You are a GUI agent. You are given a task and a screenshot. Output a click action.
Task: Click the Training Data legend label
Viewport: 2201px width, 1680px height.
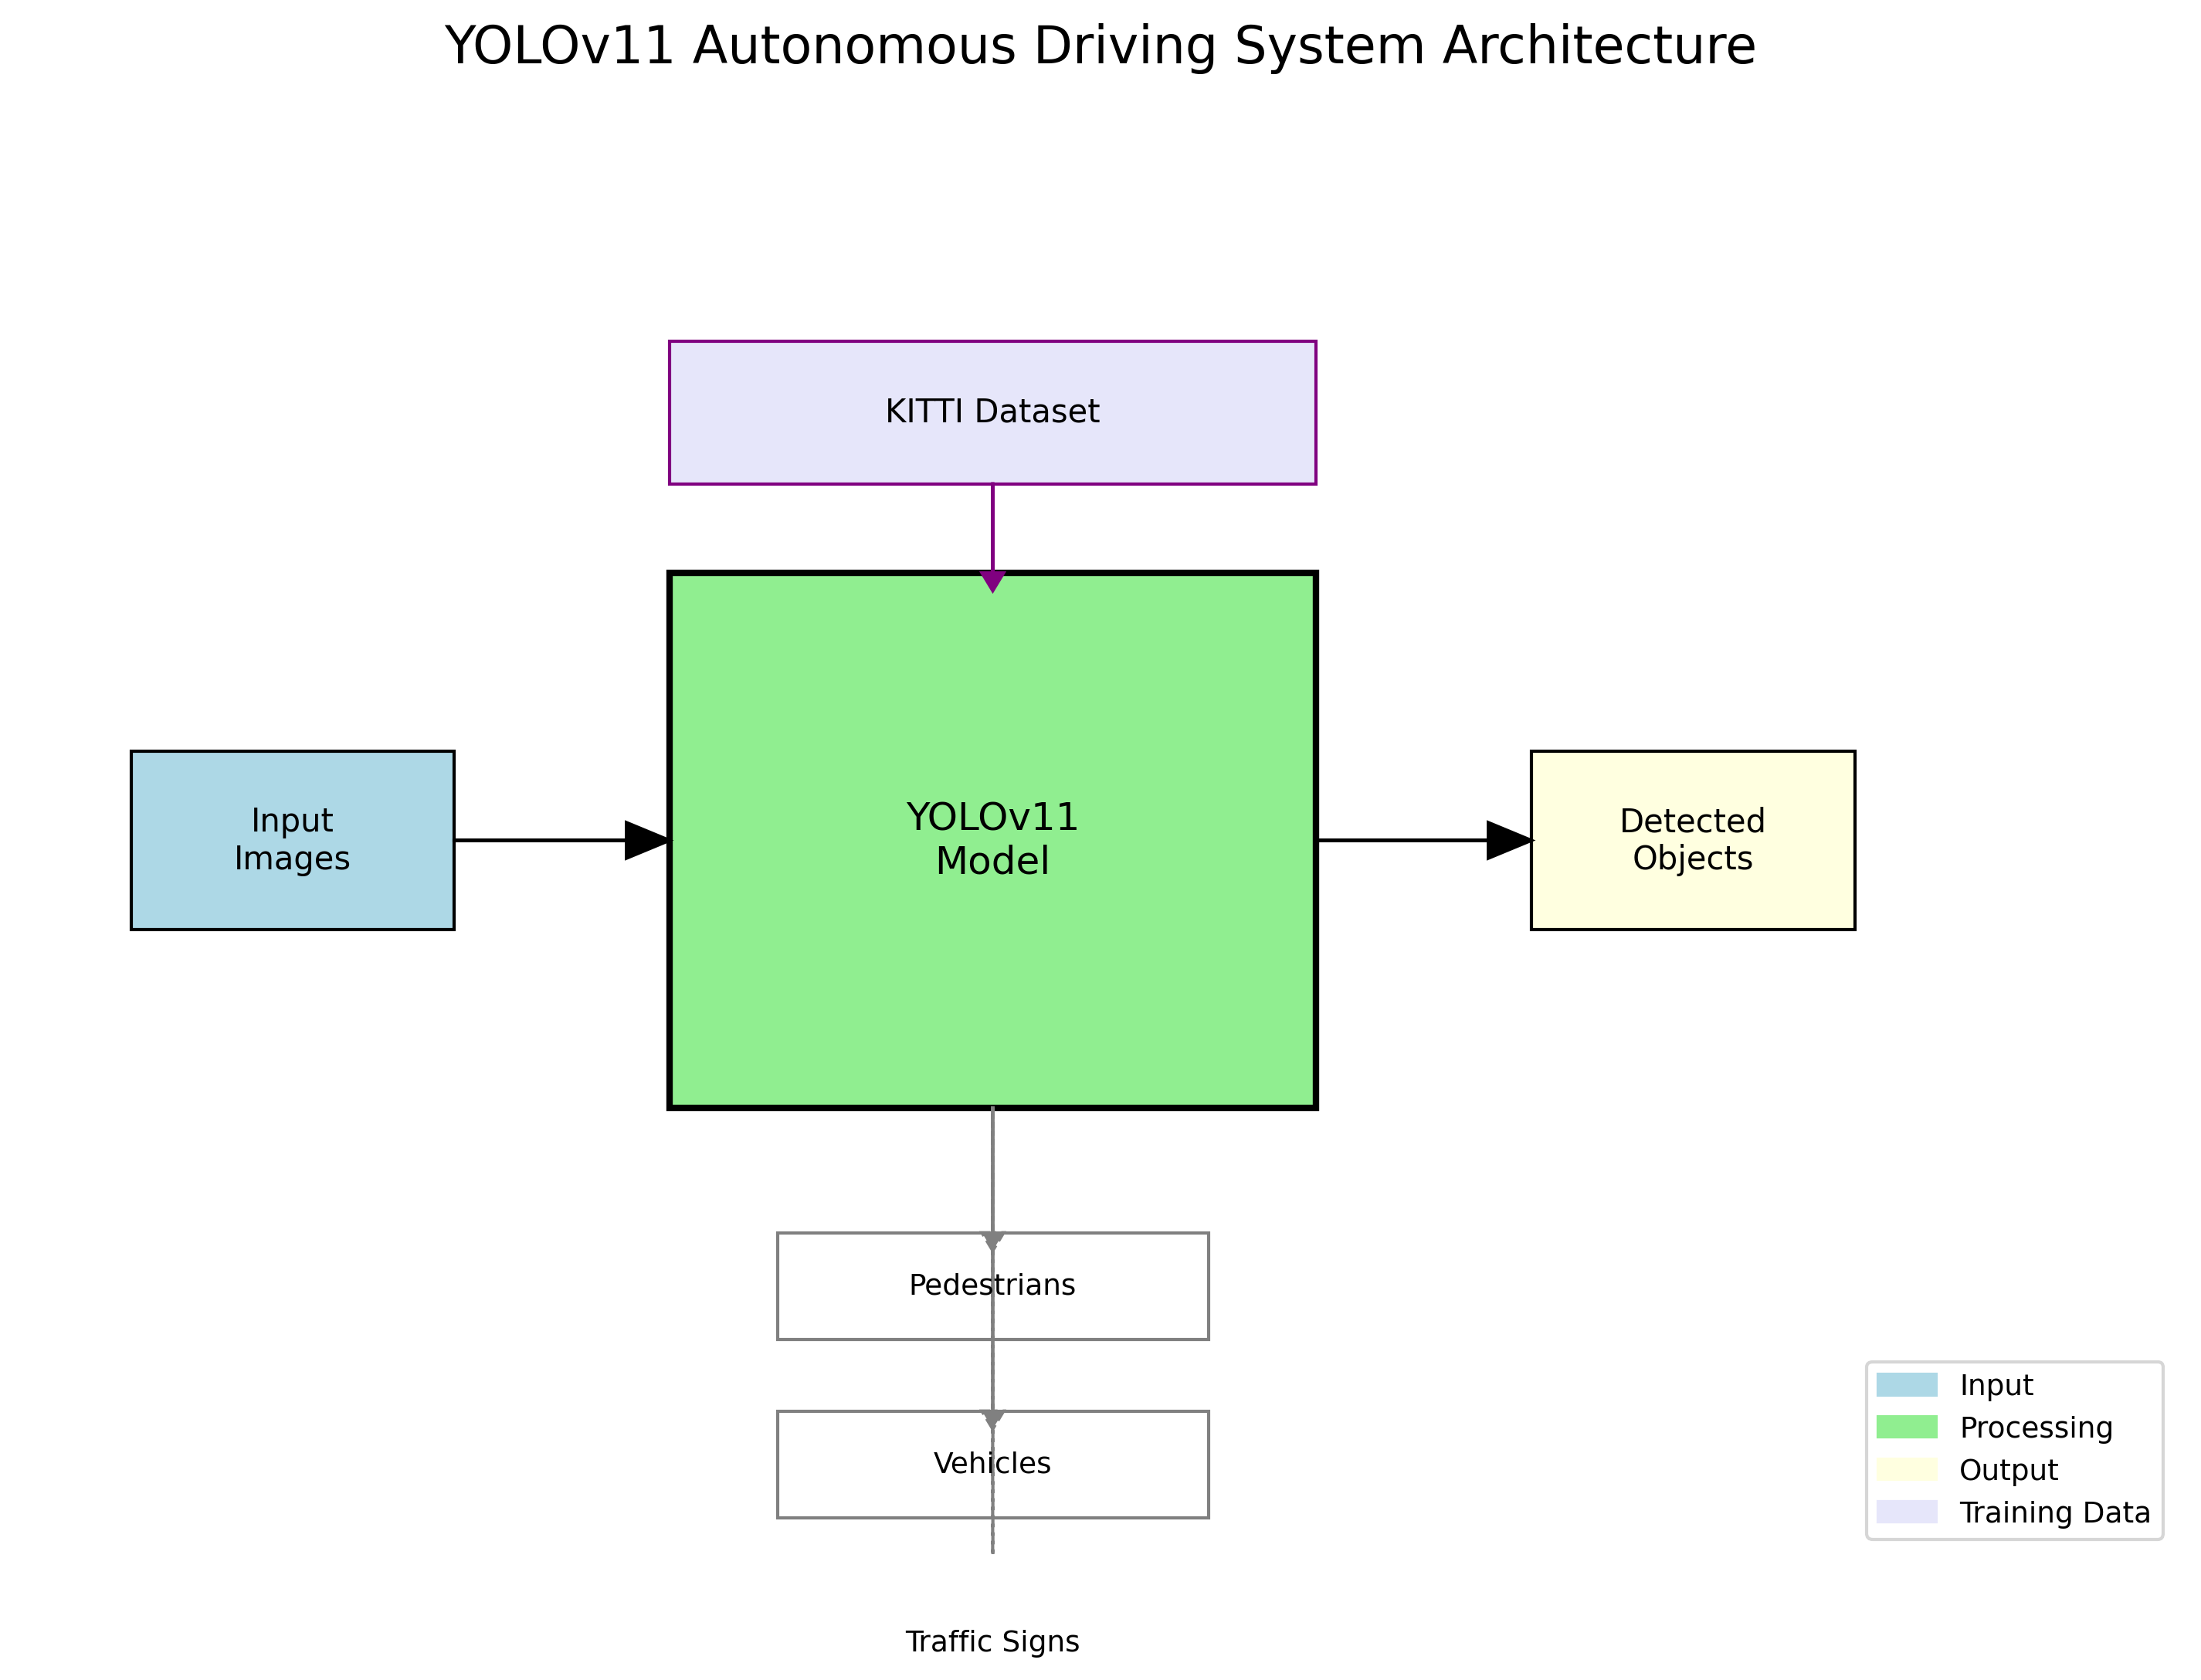point(2055,1512)
